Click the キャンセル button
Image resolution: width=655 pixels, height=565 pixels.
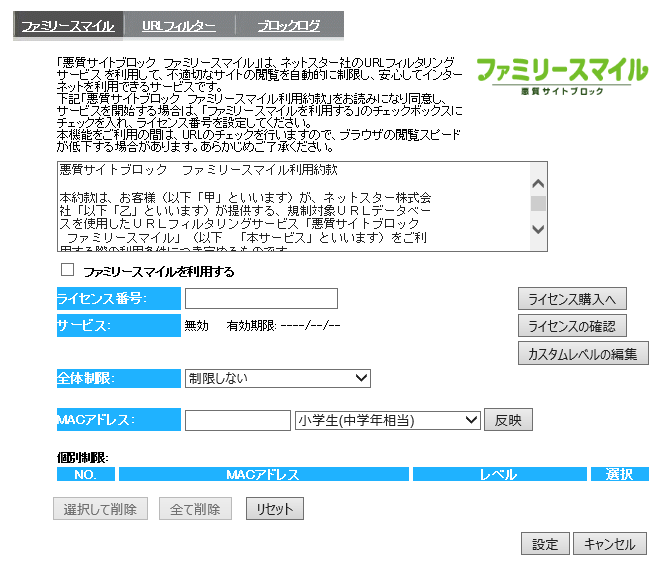[610, 544]
